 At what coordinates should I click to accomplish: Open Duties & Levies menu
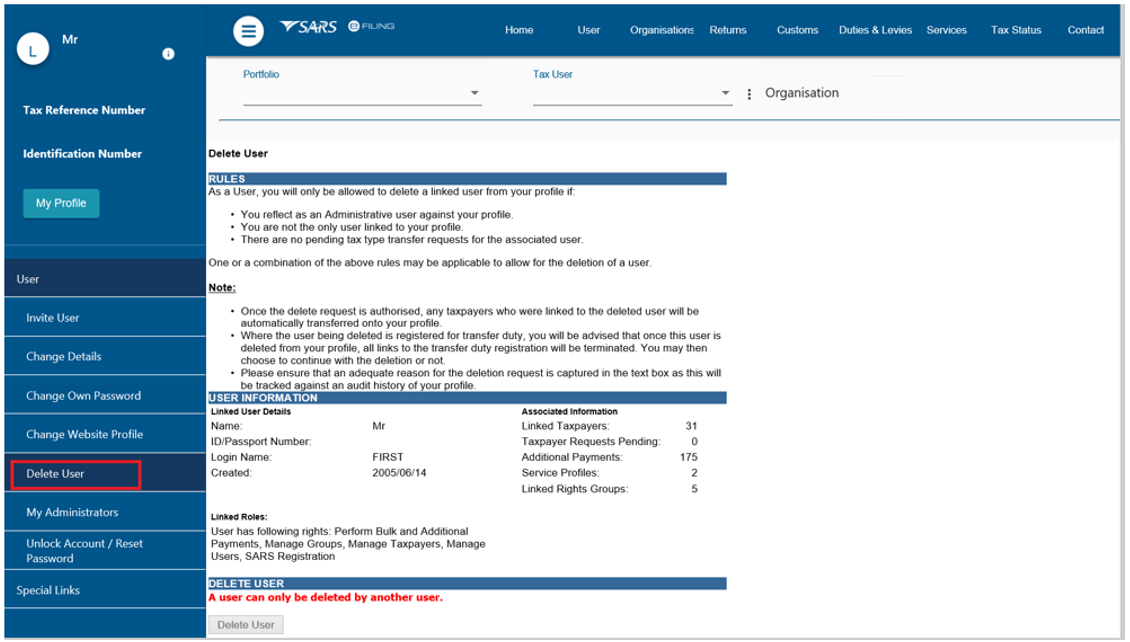[x=875, y=30]
